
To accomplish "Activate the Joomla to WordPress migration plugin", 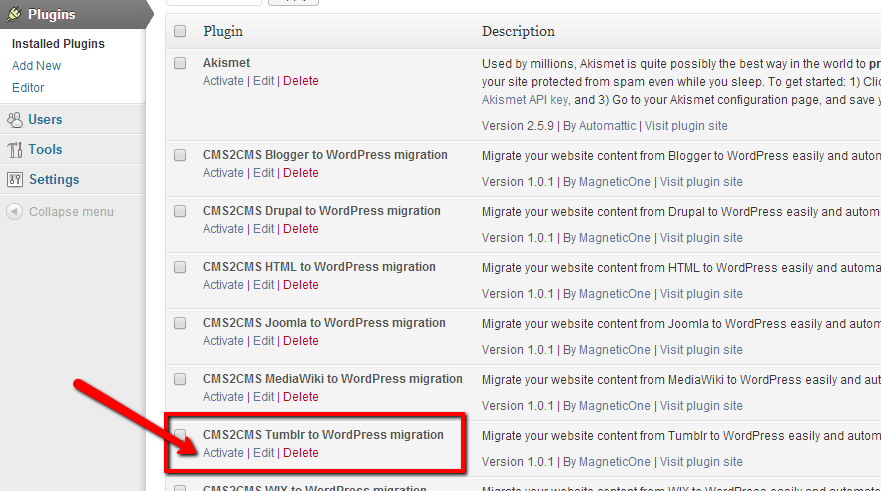I will [223, 341].
